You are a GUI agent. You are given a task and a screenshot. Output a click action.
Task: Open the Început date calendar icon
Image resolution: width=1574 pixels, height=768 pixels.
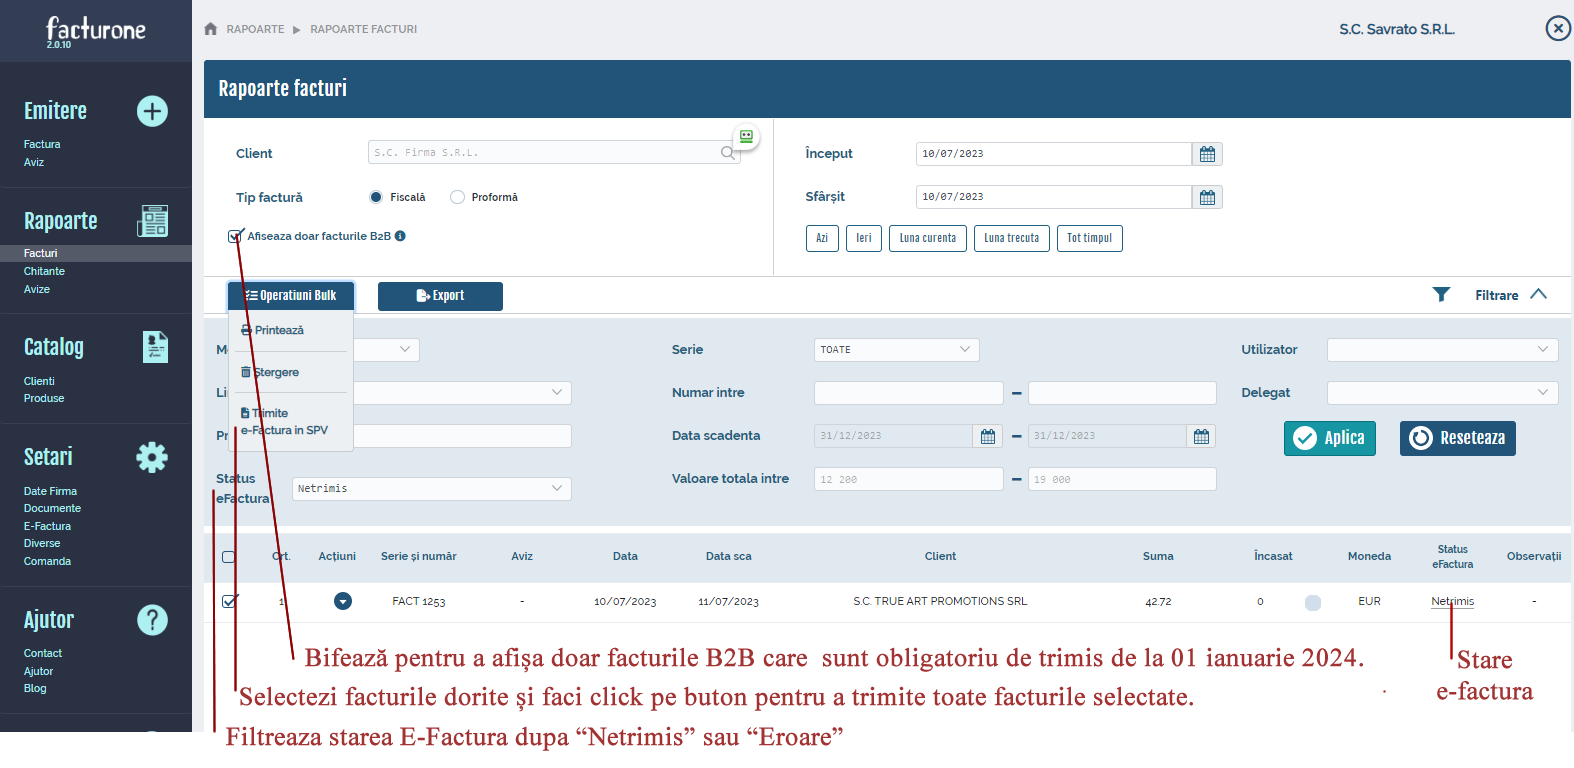point(1207,154)
